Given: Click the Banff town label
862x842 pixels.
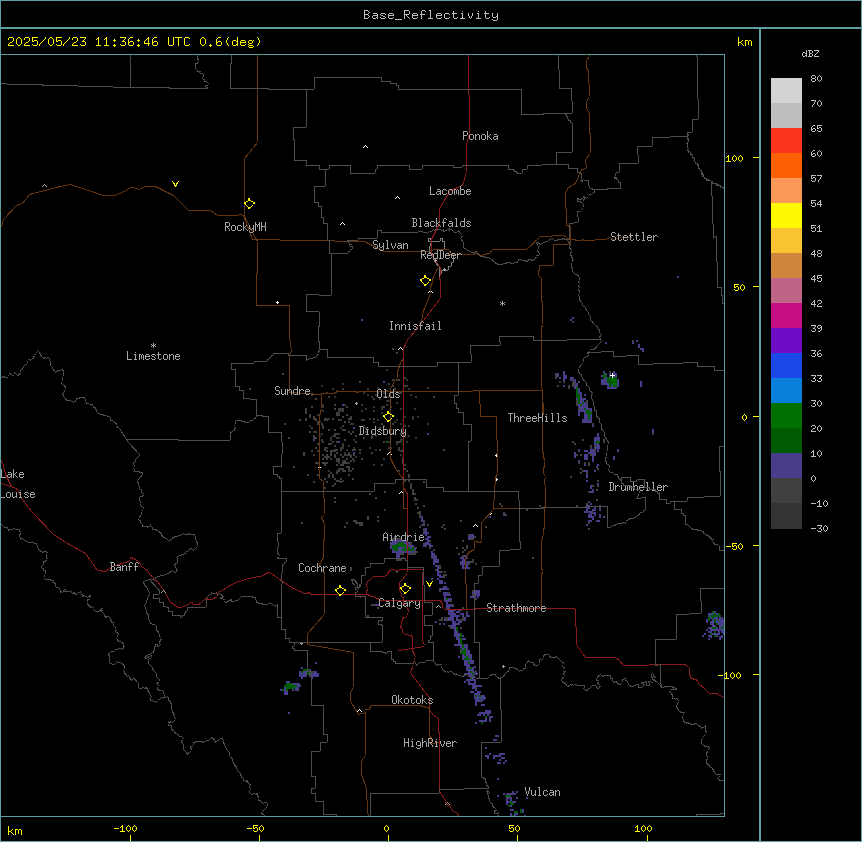Looking at the screenshot, I should [124, 567].
